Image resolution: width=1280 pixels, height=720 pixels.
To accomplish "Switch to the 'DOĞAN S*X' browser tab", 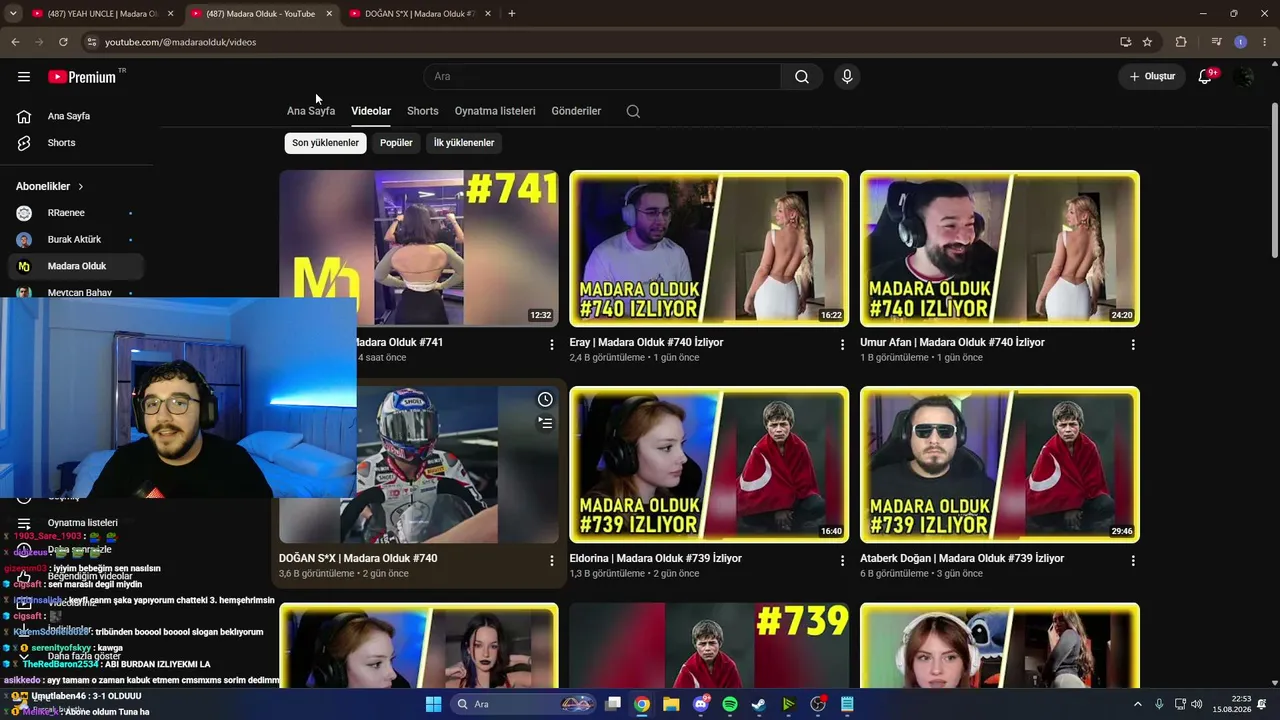I will [420, 14].
